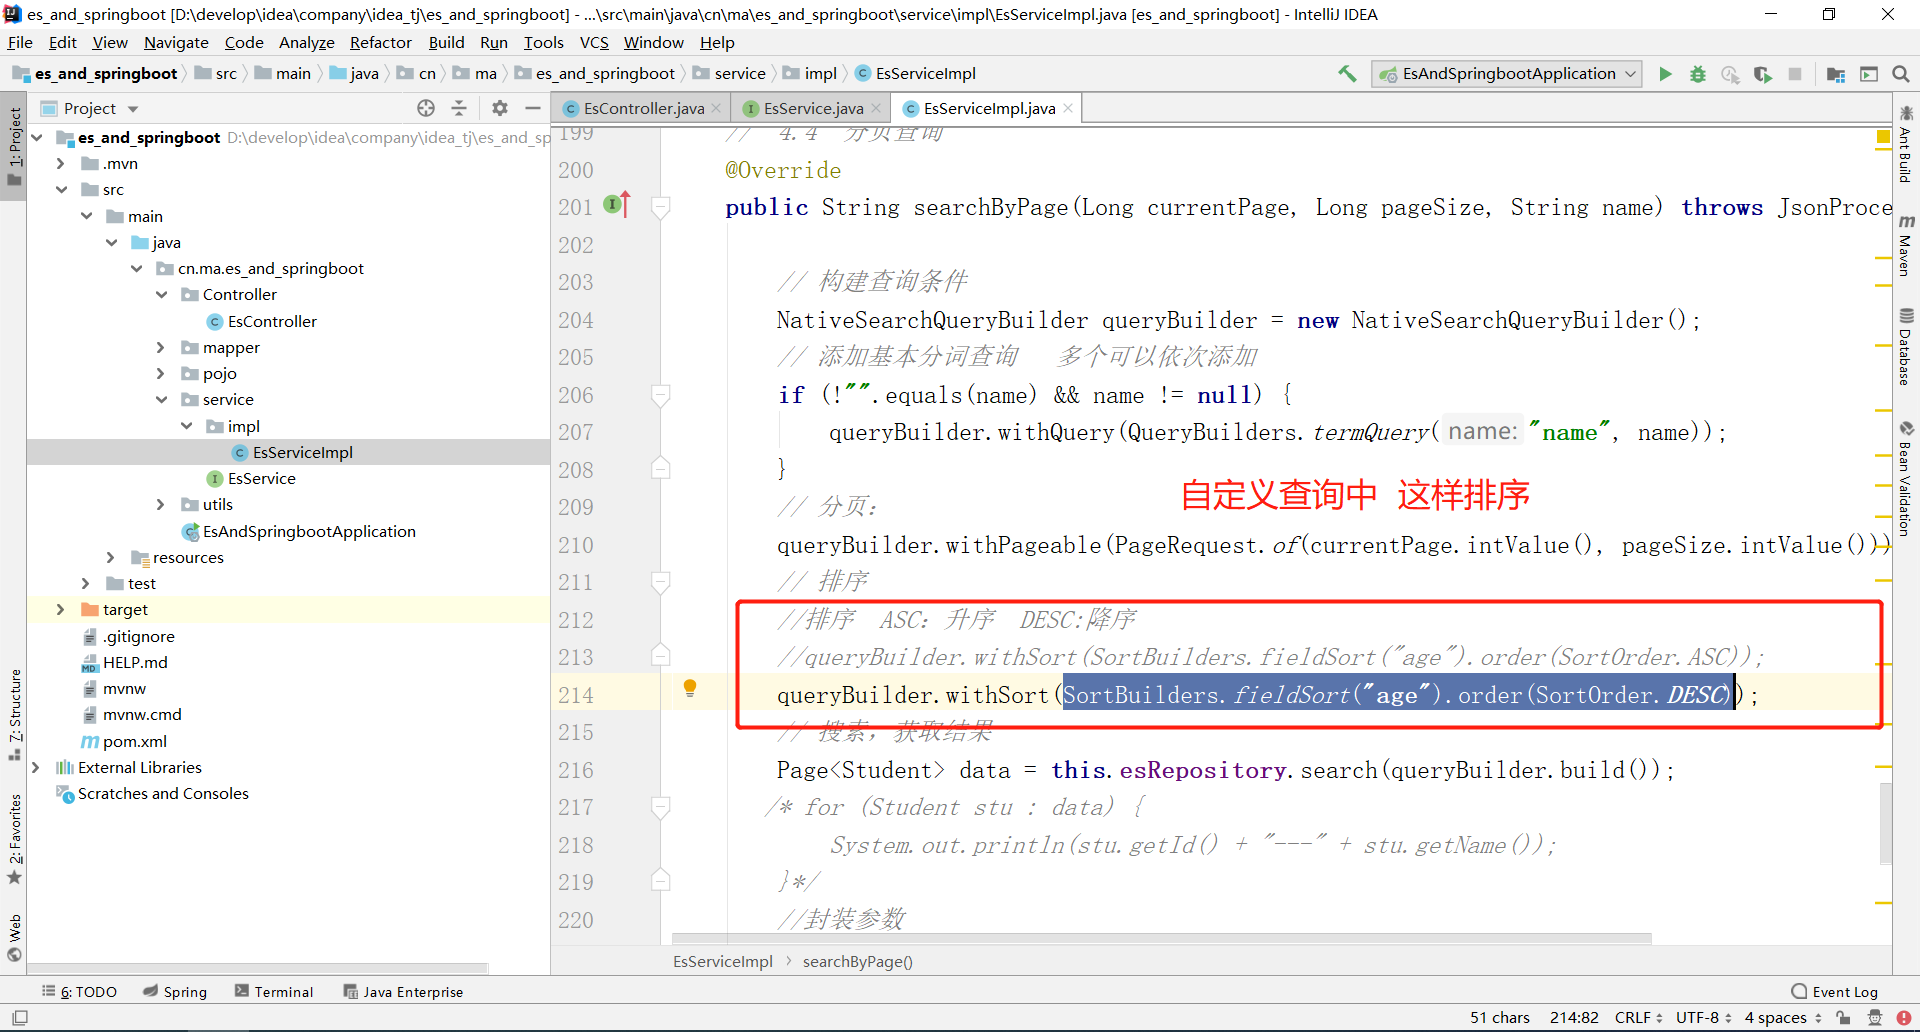The image size is (1920, 1032).
Task: Switch to the EsController.java tab
Action: (643, 108)
